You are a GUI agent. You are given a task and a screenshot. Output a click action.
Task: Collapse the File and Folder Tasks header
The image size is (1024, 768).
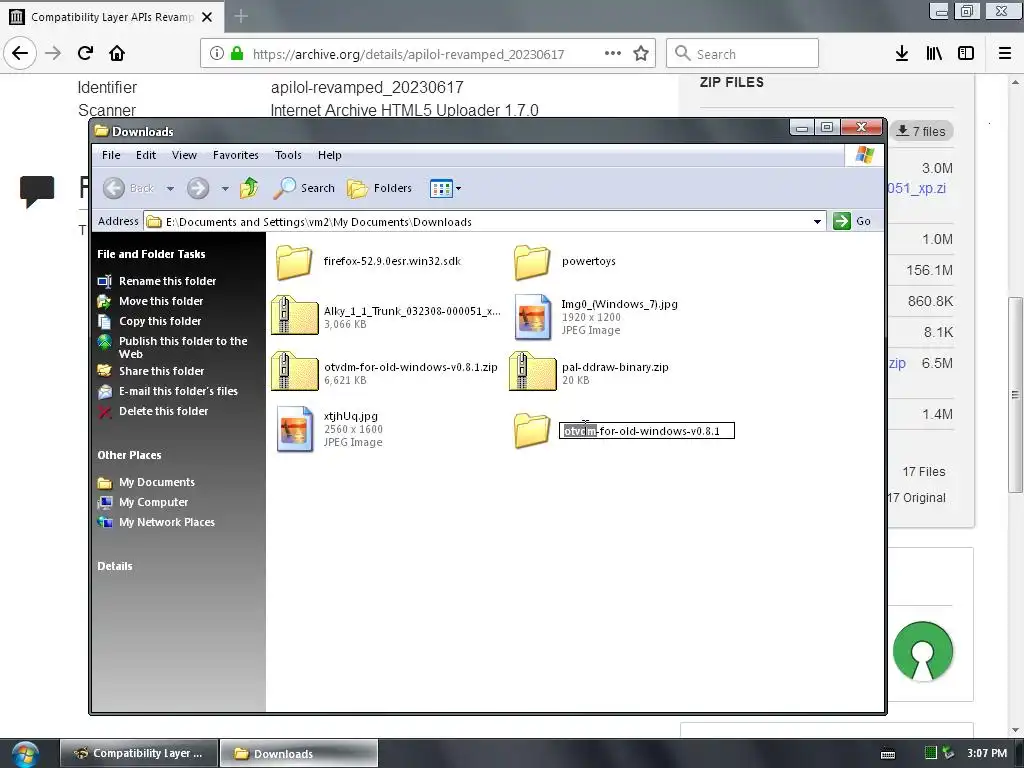coord(152,254)
